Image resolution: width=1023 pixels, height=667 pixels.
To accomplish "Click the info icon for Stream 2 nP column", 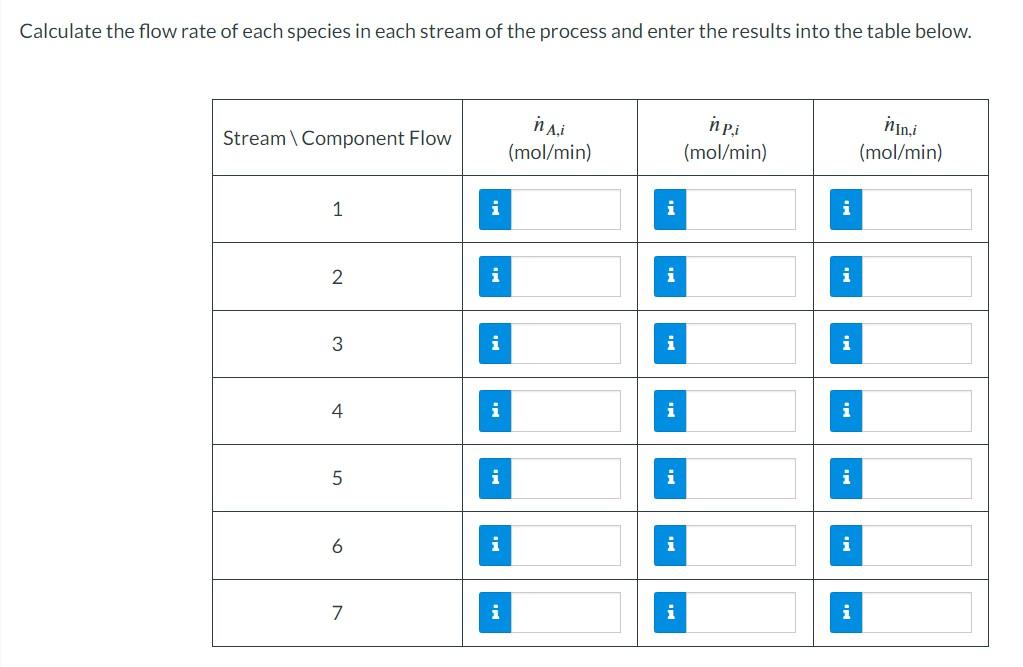I will (x=669, y=276).
